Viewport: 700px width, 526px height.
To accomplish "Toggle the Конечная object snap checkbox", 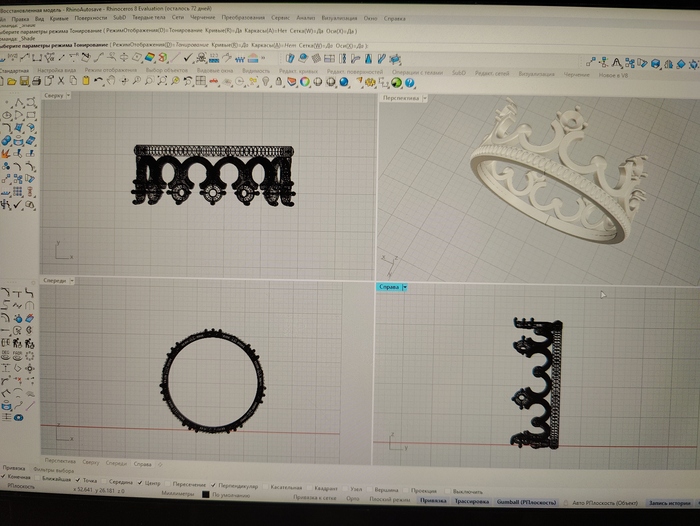I will click(x=4, y=478).
